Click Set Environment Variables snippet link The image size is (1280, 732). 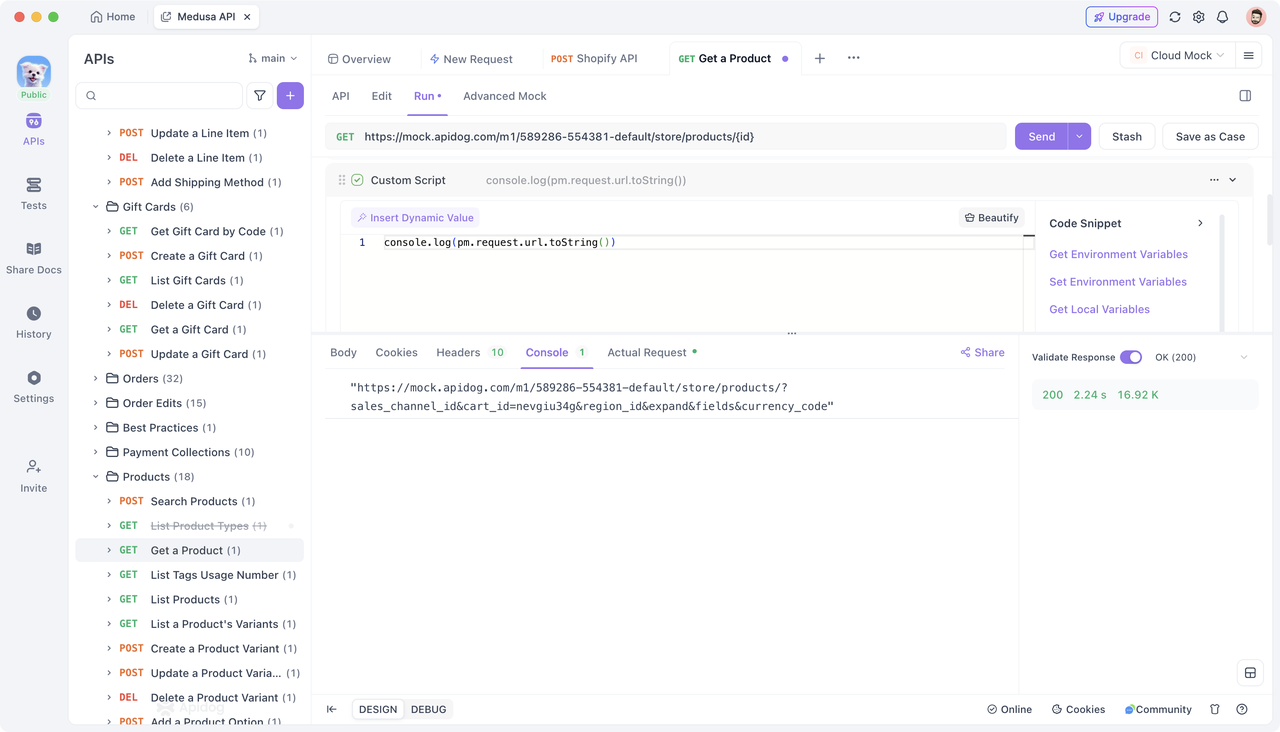pyautogui.click(x=1118, y=282)
